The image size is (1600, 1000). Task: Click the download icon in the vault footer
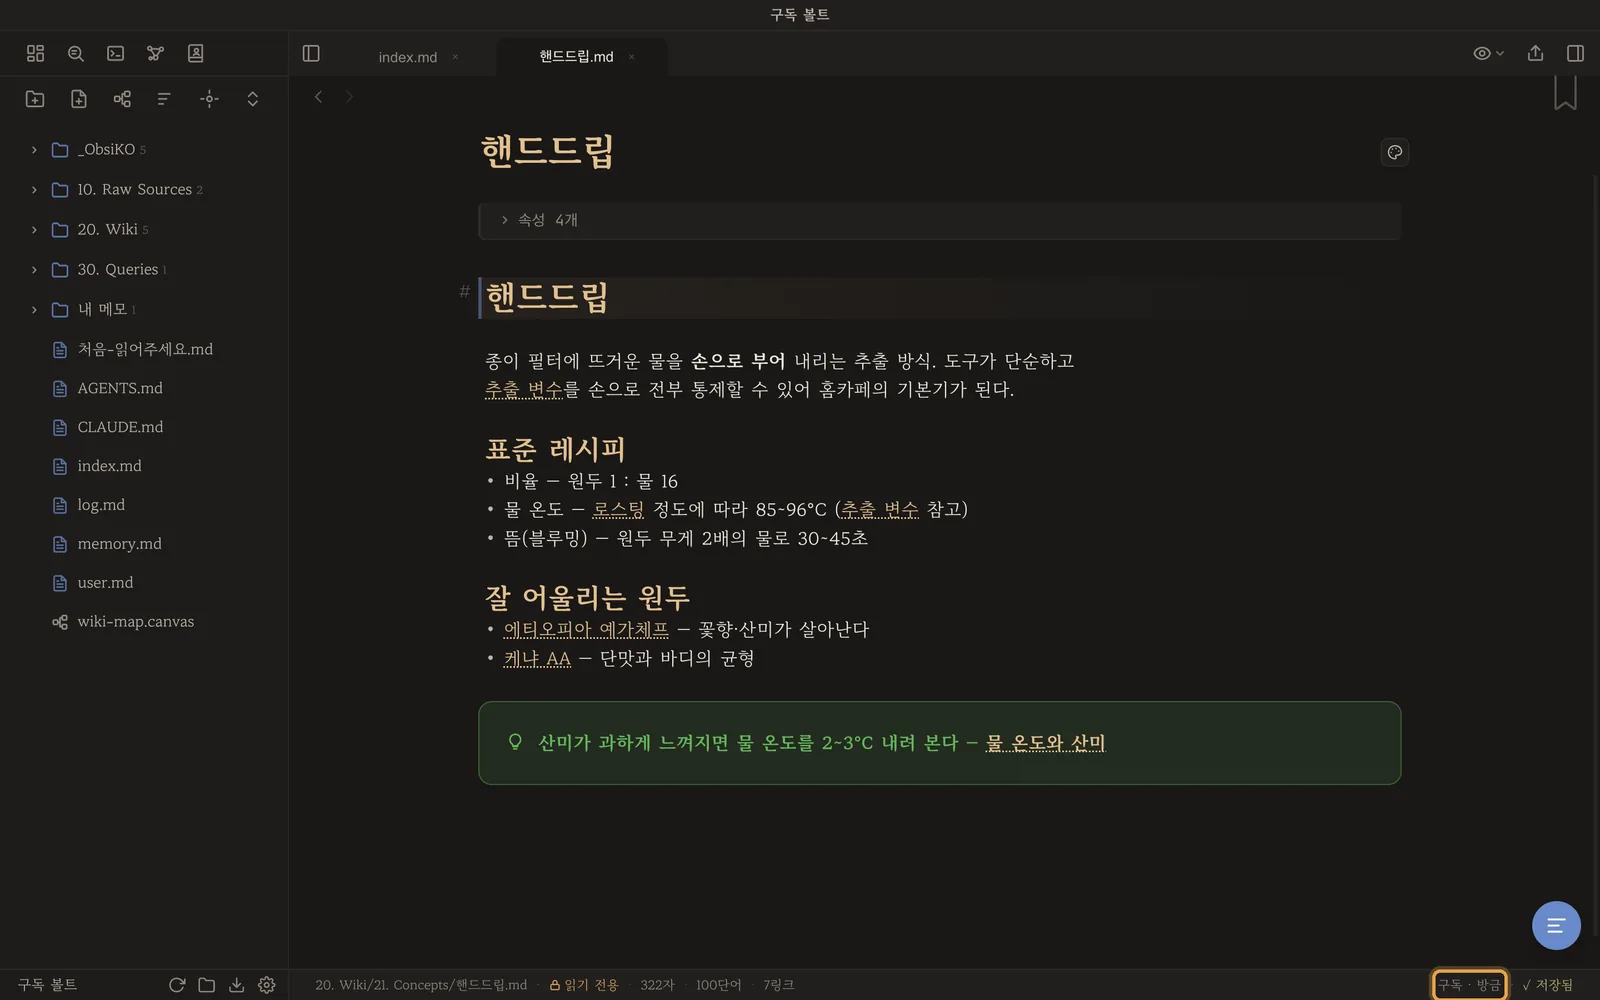pos(236,985)
